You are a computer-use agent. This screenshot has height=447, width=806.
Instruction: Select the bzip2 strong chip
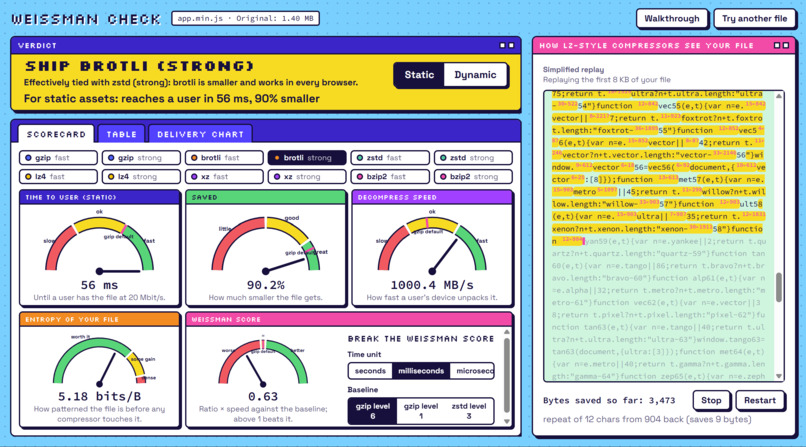click(x=473, y=176)
